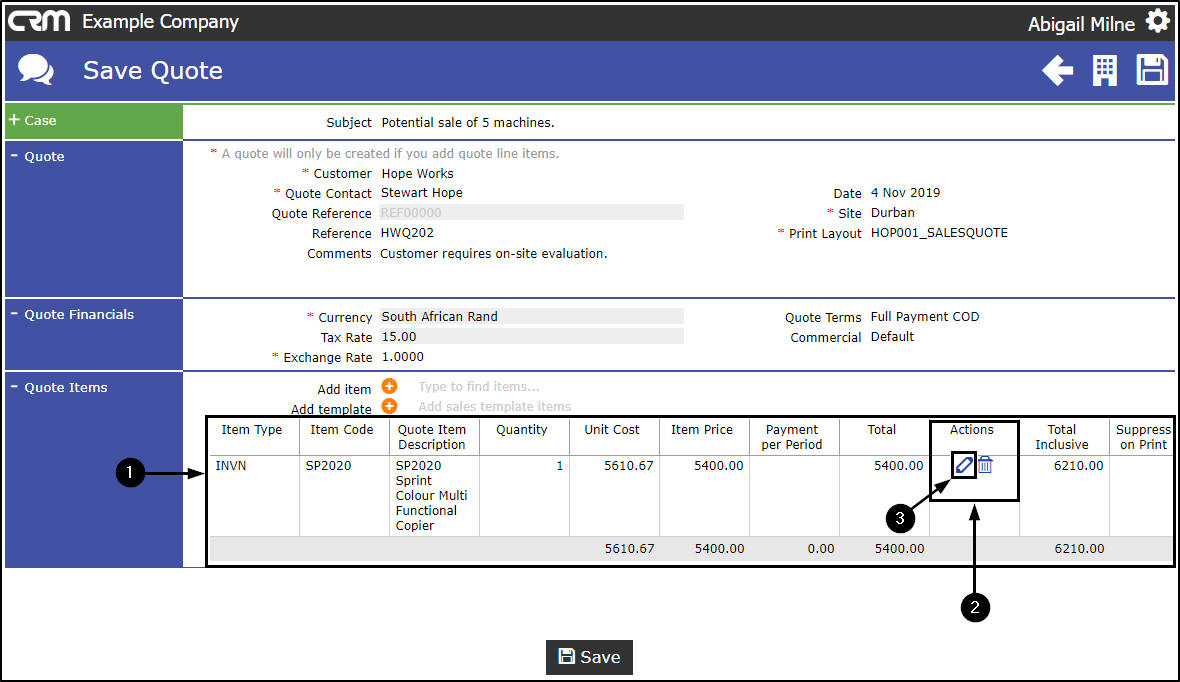
Task: Click the Payment per Period column header
Action: [x=792, y=437]
